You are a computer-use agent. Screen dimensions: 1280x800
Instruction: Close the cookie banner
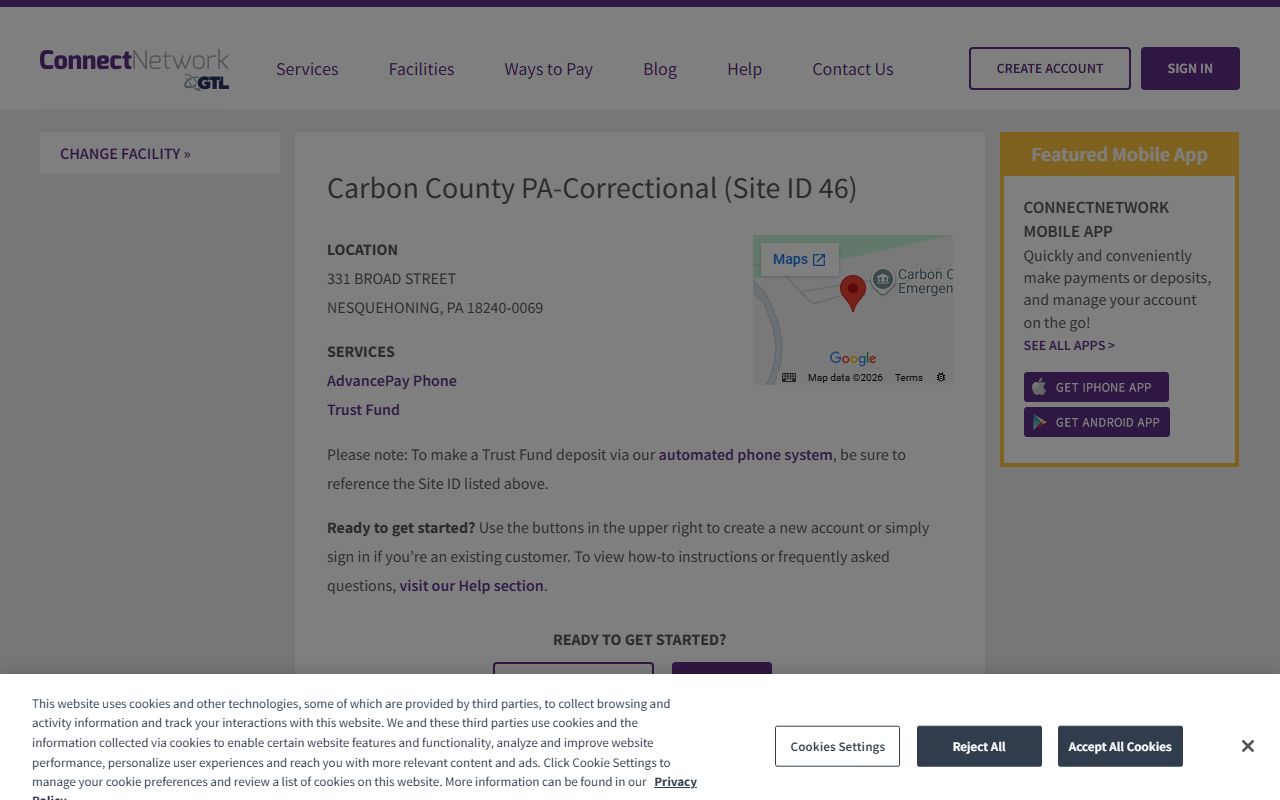tap(1247, 746)
